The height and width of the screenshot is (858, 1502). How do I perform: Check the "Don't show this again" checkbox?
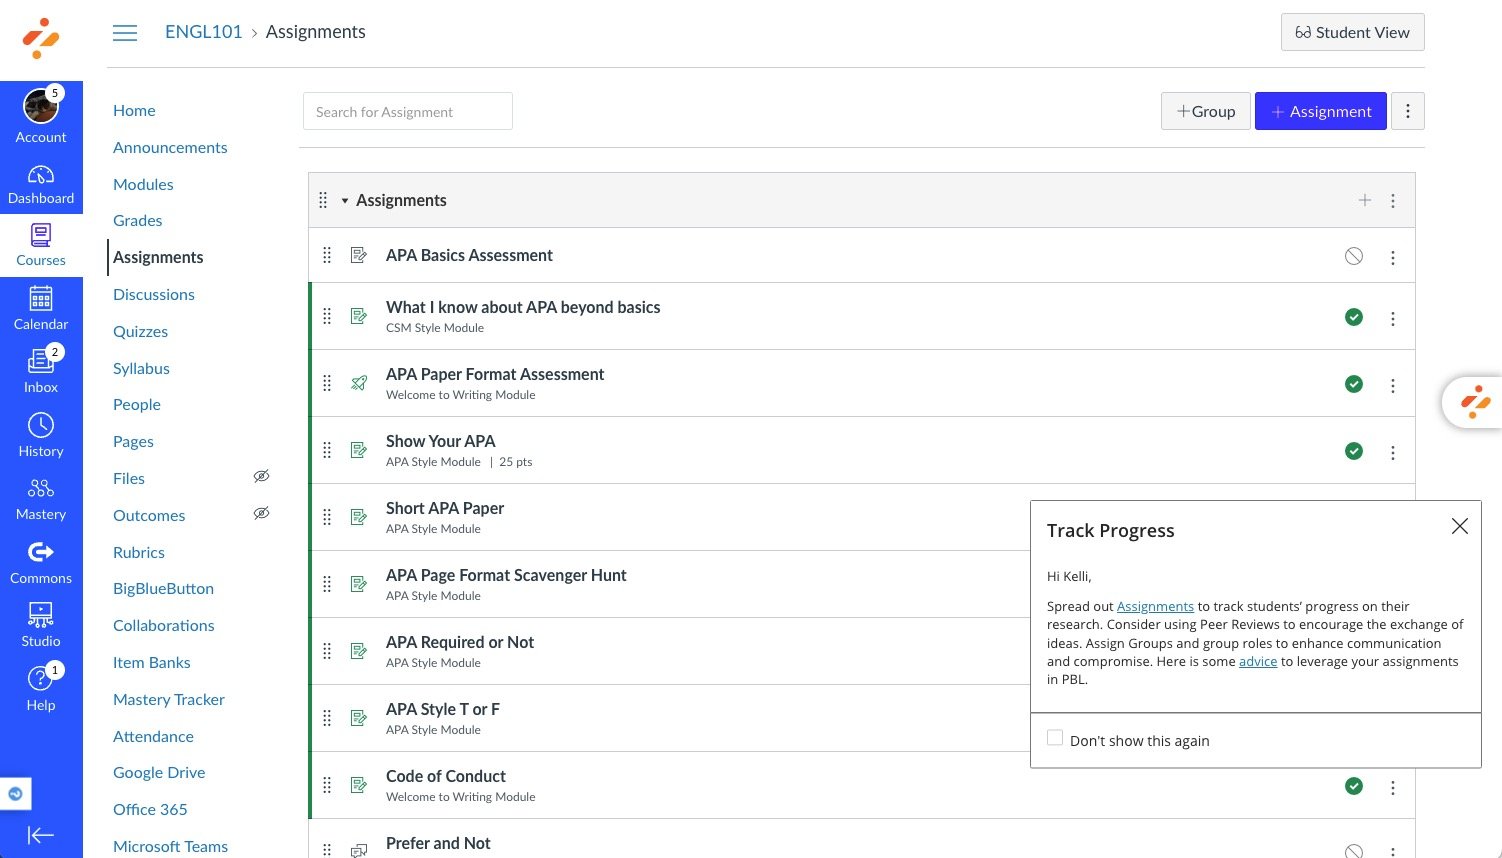tap(1055, 738)
